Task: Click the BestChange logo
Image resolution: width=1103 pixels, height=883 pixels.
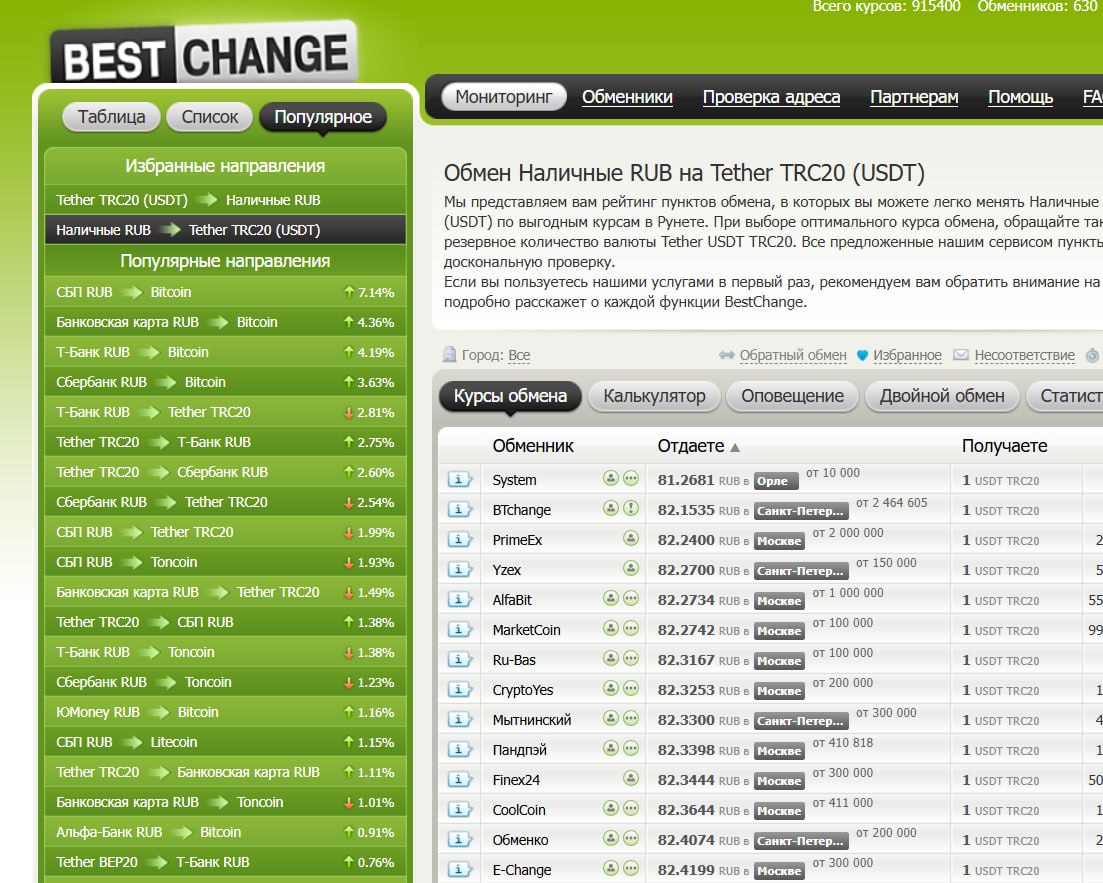Action: tap(204, 53)
